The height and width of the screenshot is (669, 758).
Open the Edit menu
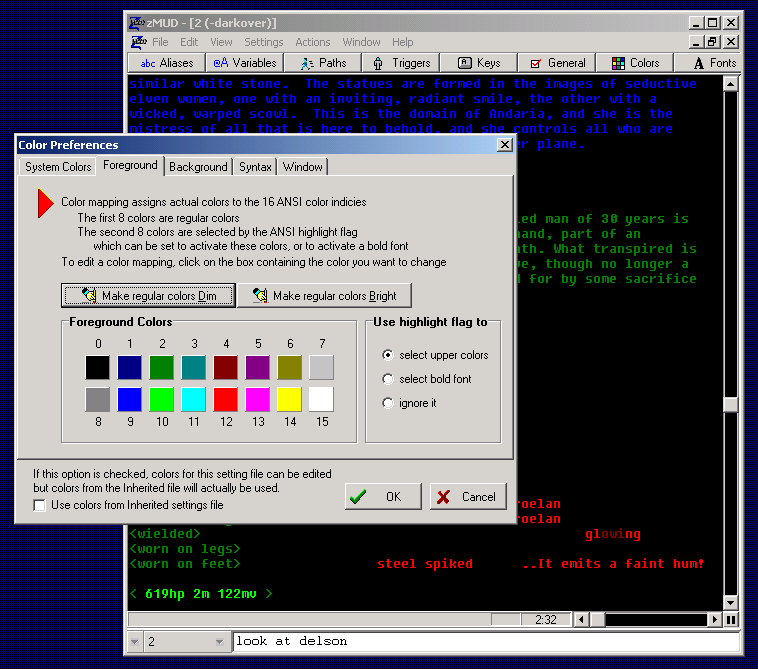pos(189,42)
